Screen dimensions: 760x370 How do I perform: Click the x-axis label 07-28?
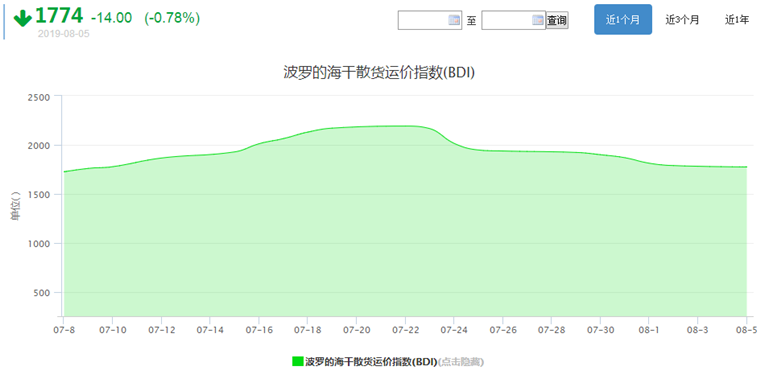pyautogui.click(x=551, y=330)
